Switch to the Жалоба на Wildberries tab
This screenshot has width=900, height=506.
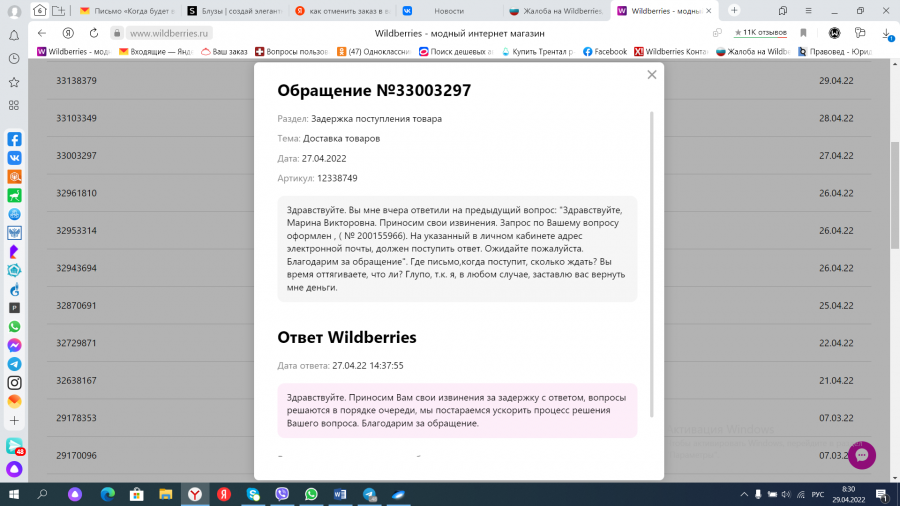pos(557,11)
